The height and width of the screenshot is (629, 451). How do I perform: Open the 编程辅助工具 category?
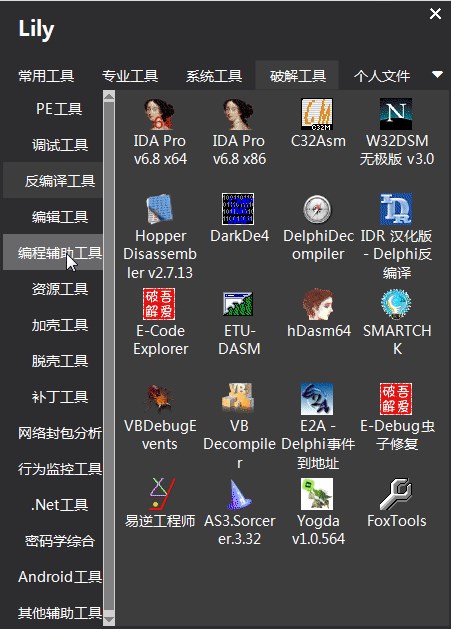click(53, 252)
